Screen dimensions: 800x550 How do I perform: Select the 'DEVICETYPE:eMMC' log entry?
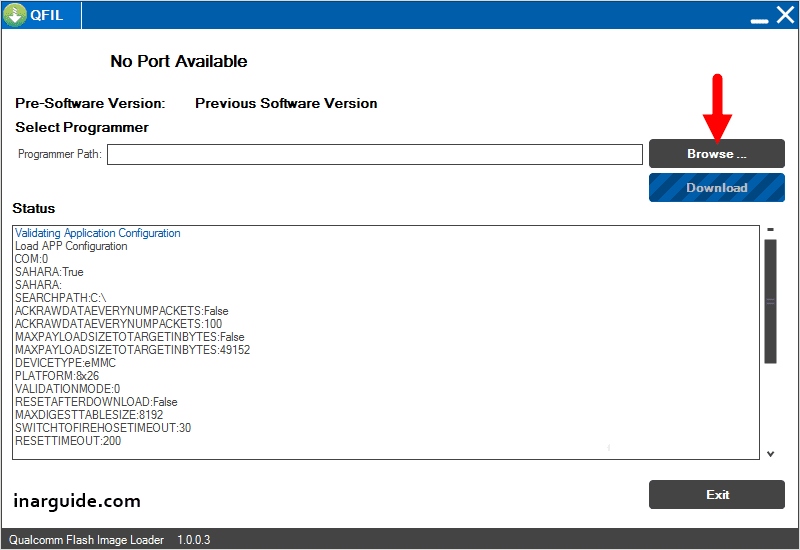point(65,363)
